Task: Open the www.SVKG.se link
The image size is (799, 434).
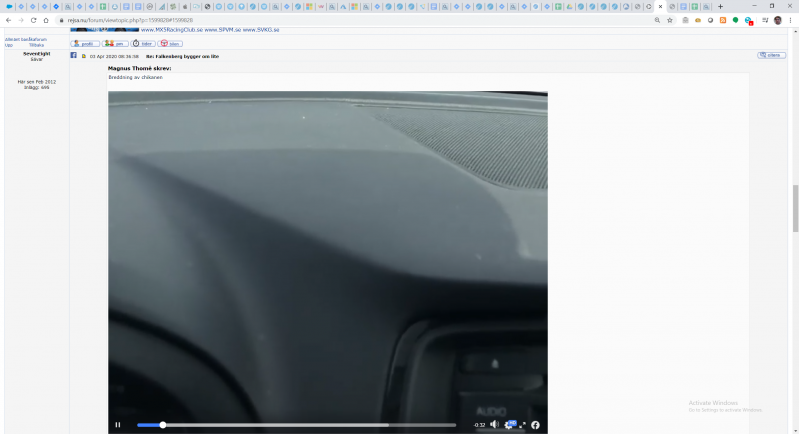Action: (261, 30)
